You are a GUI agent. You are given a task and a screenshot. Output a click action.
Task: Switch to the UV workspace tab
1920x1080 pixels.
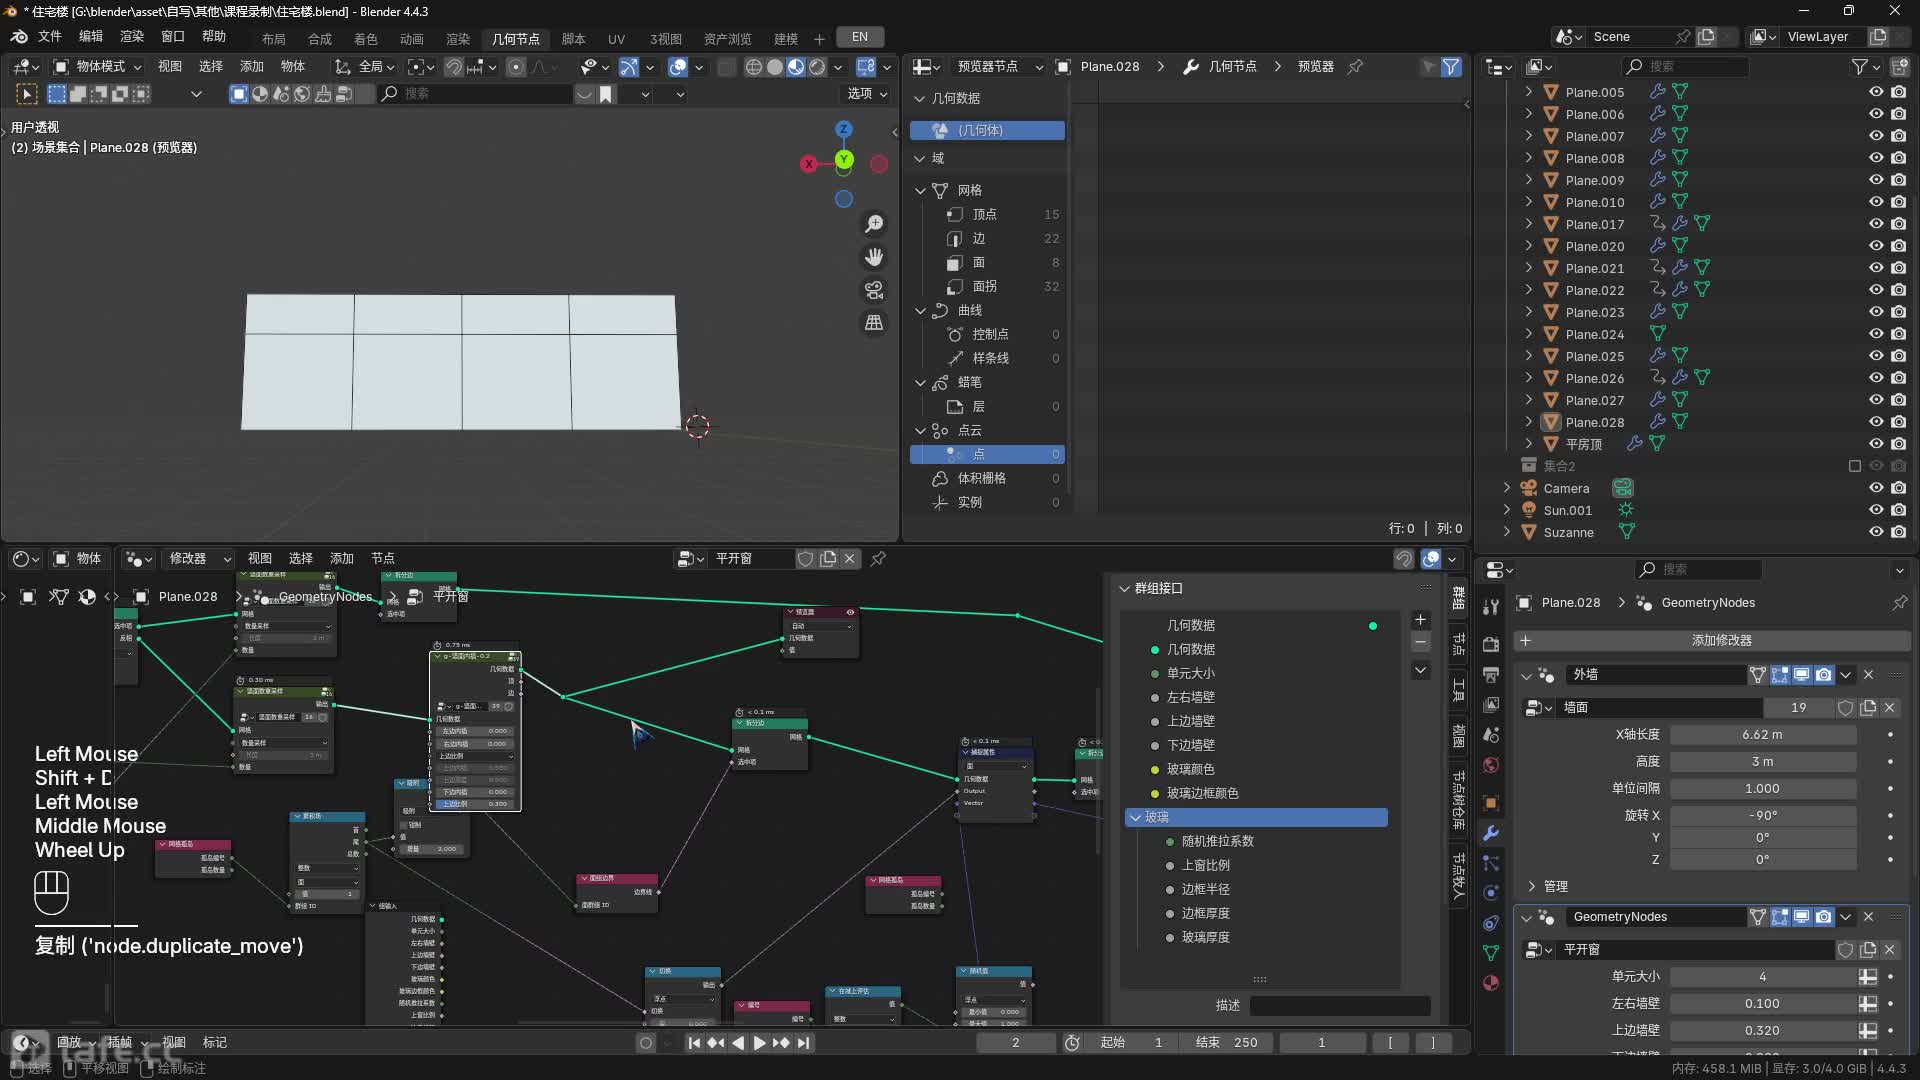(617, 39)
